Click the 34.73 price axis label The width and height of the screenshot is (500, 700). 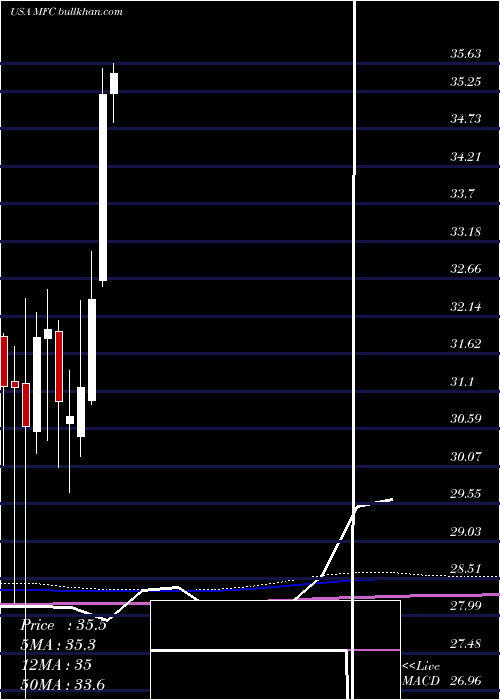coord(466,119)
